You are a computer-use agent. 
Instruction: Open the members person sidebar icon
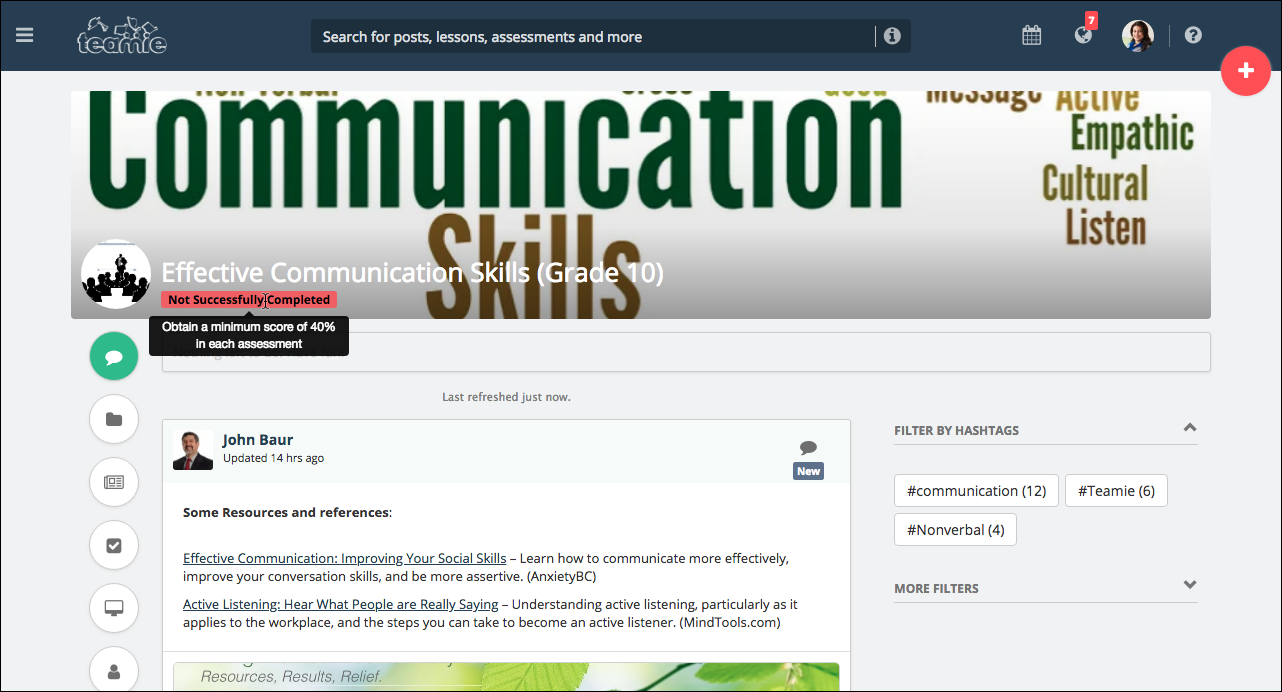(114, 671)
